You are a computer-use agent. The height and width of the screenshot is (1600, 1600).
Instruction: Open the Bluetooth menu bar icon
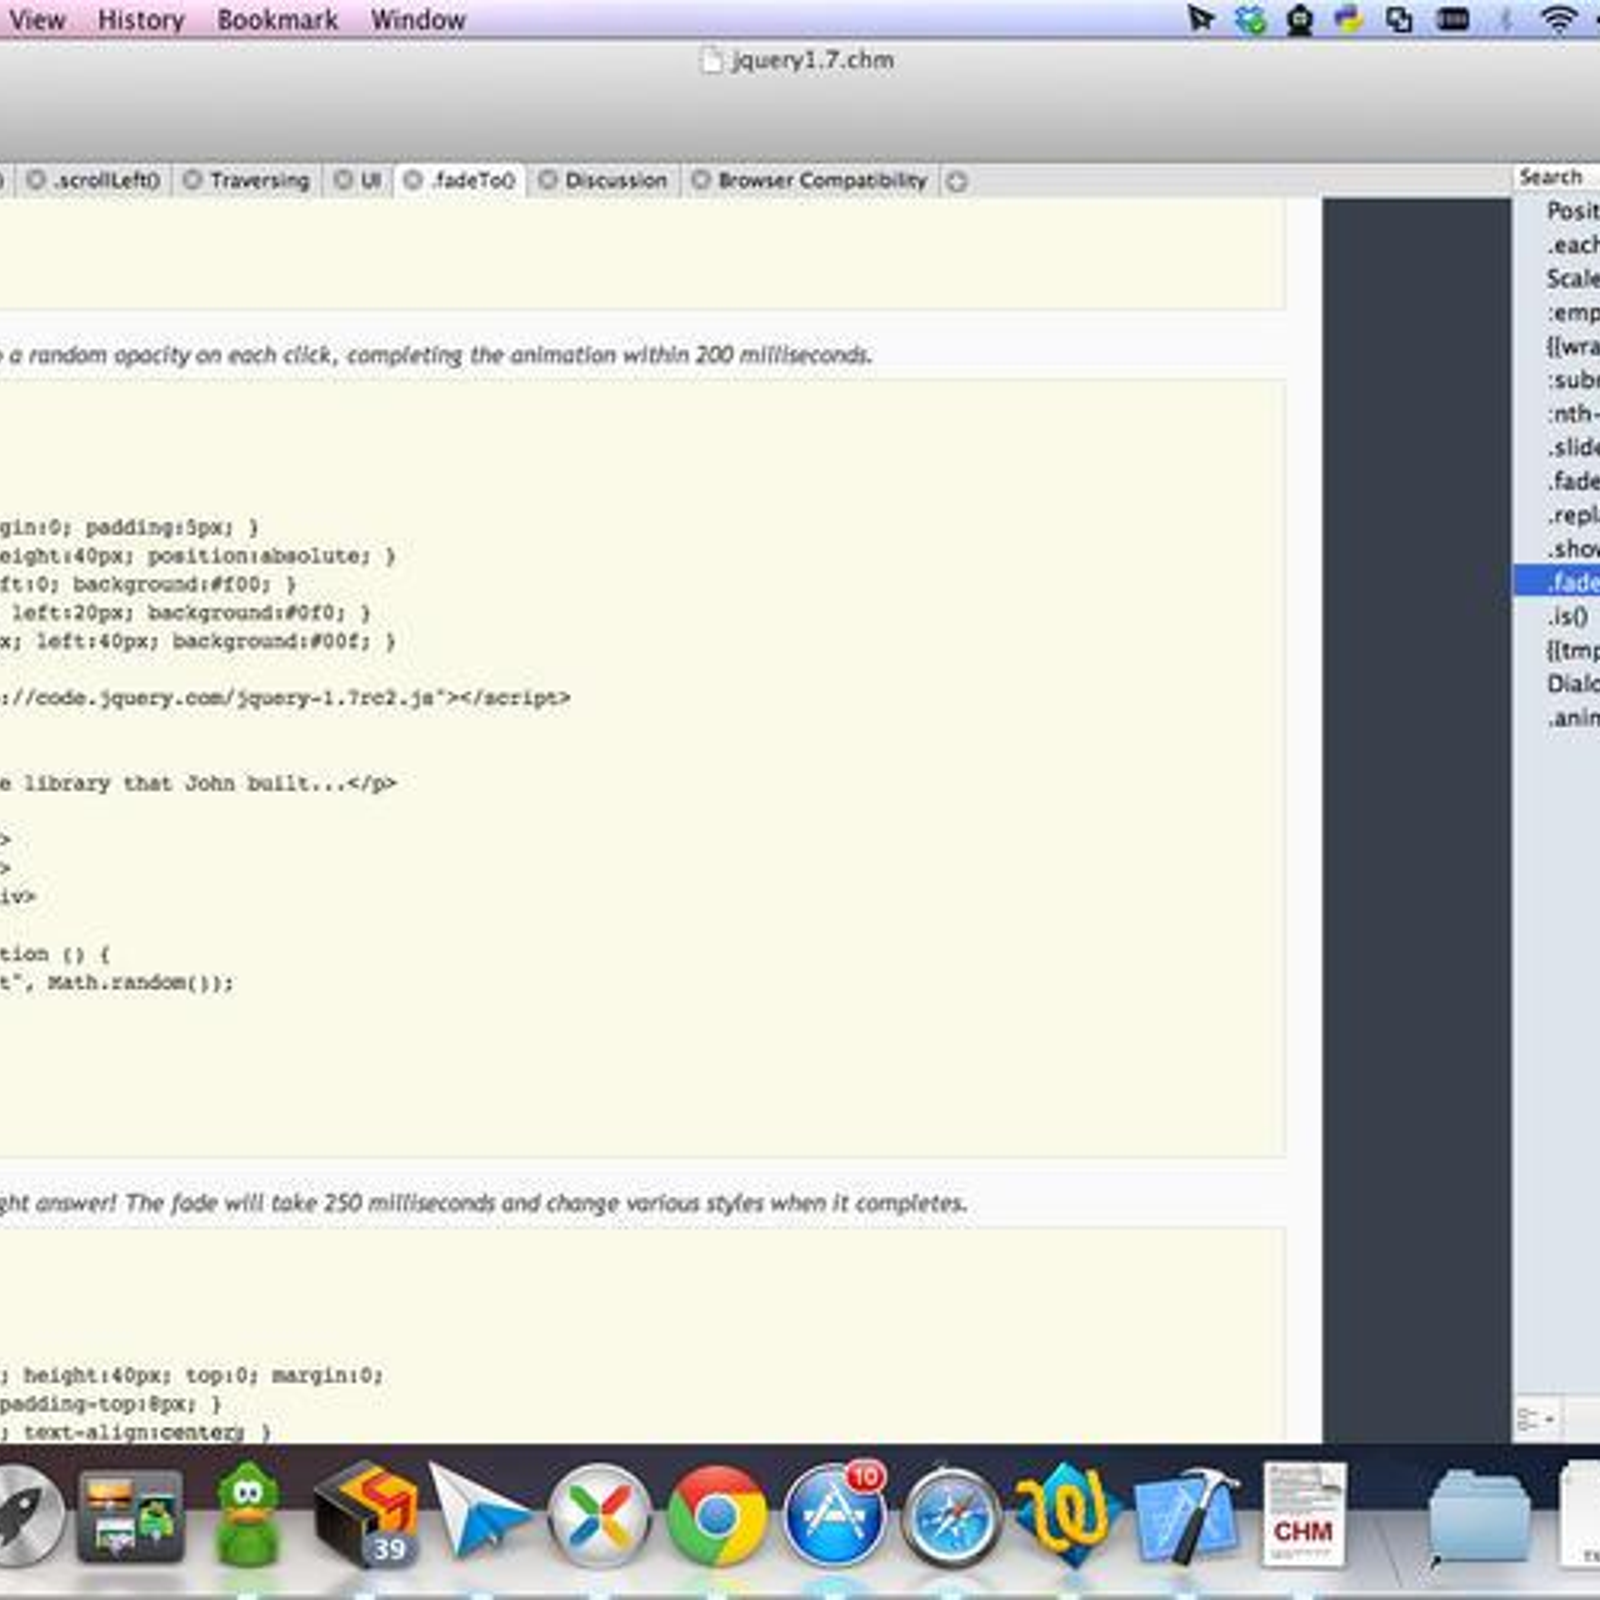[x=1505, y=19]
